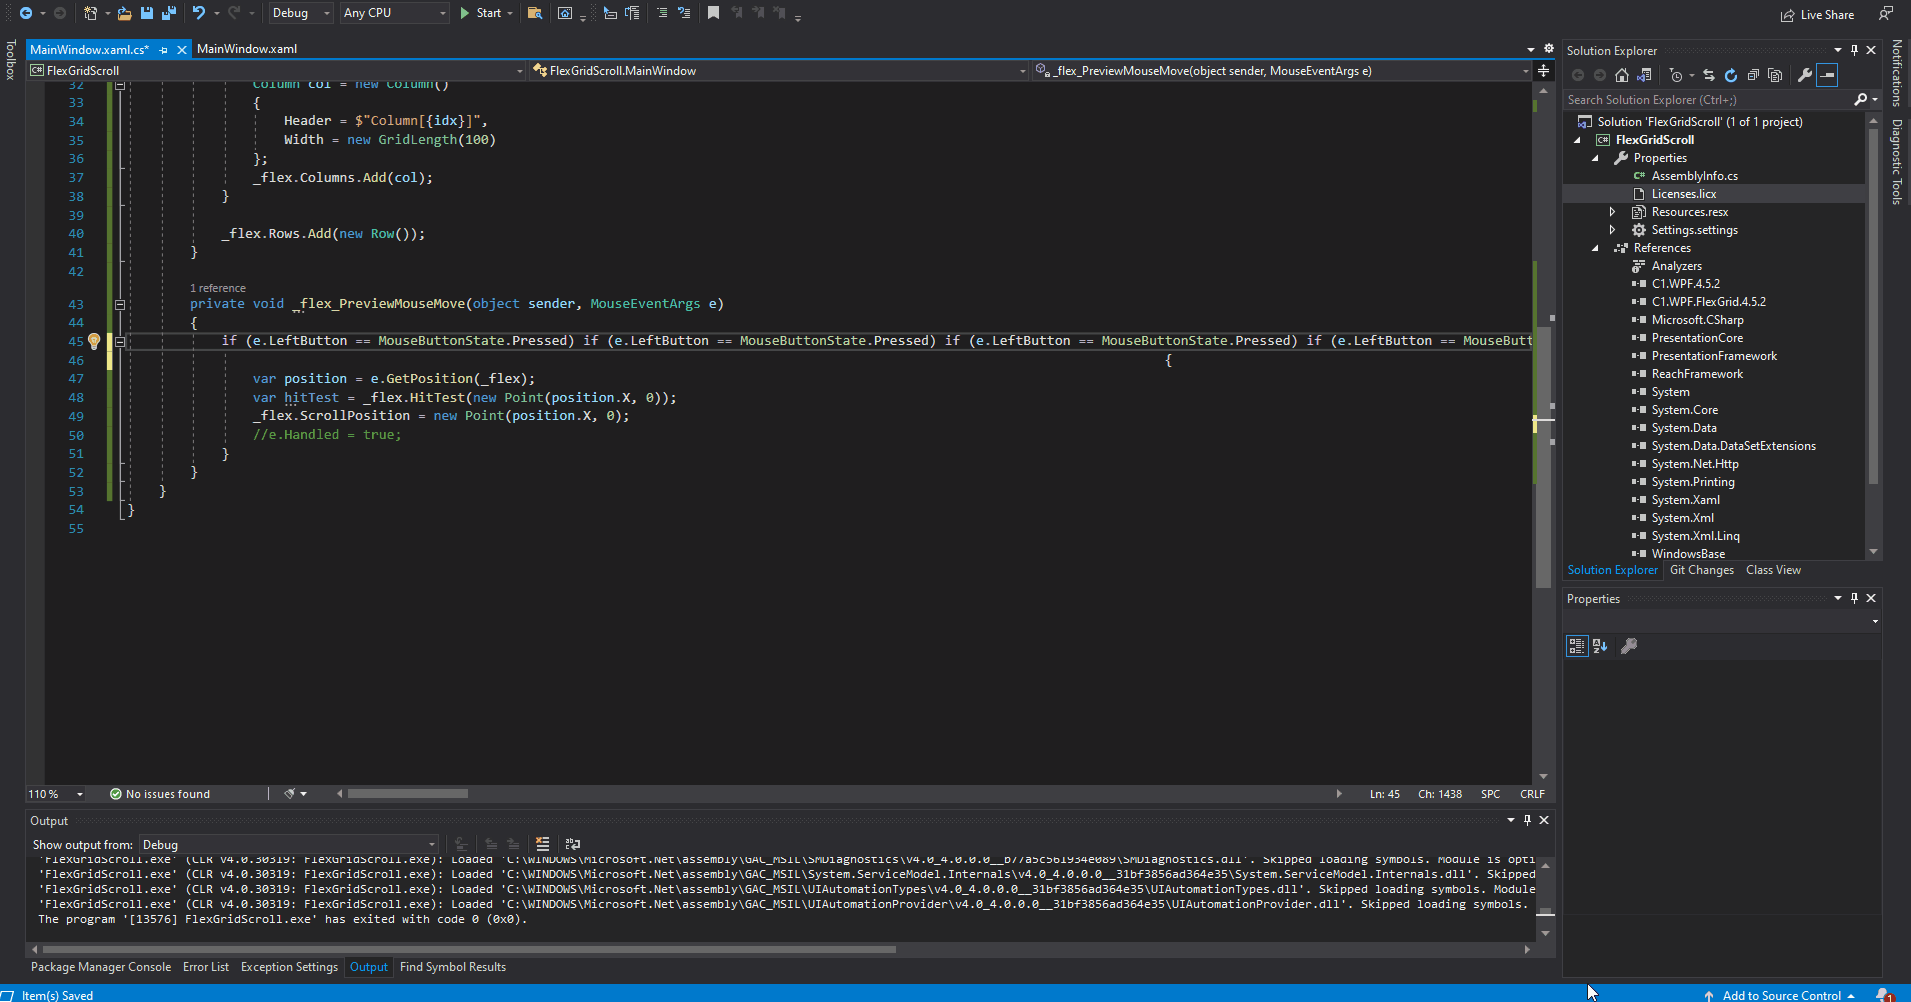Click the Search Solution Explorer input field
1911x1002 pixels.
(x=1700, y=100)
